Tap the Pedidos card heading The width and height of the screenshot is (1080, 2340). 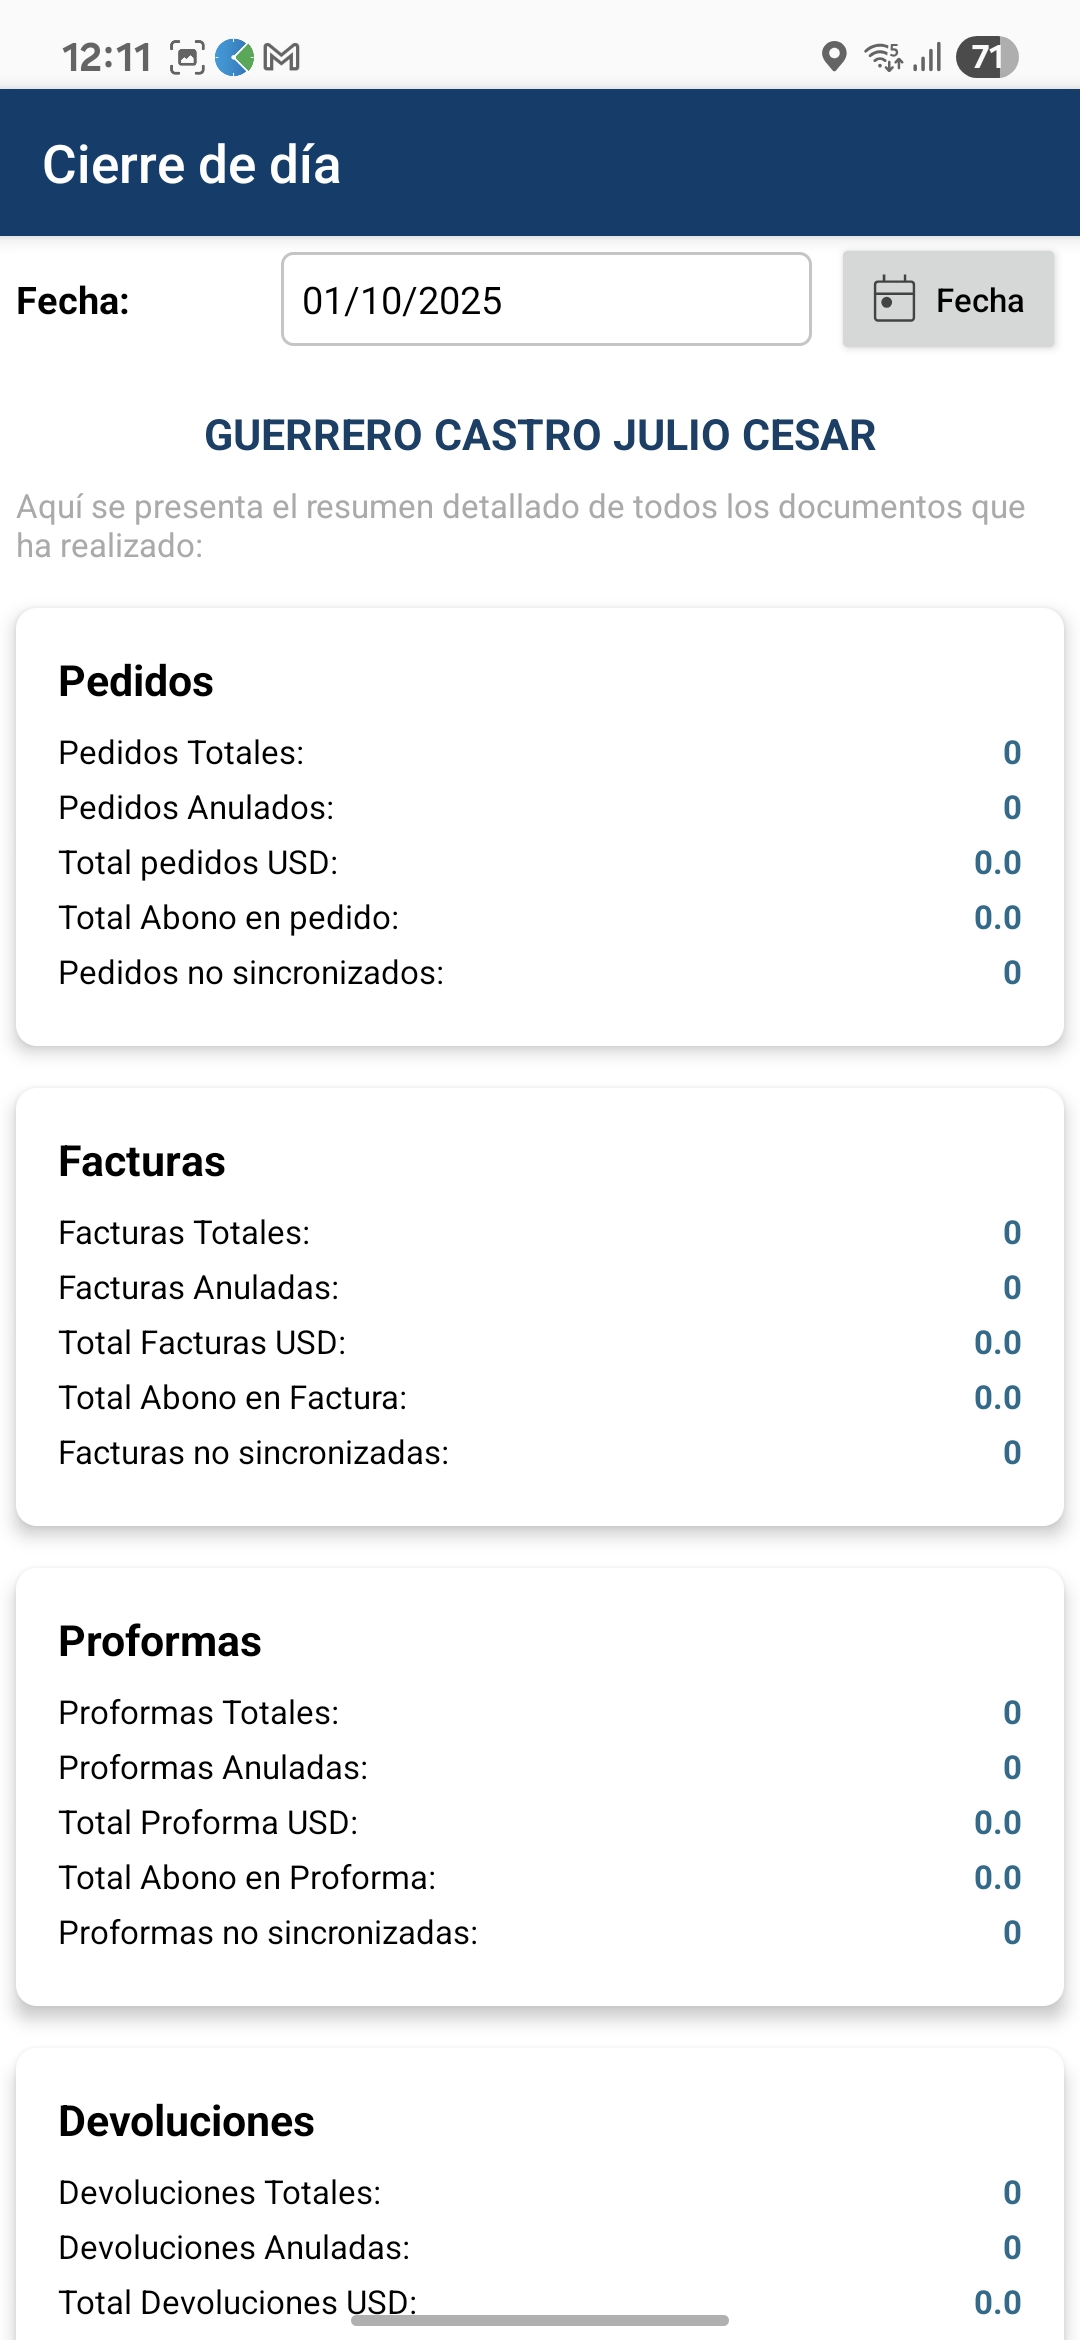(136, 681)
